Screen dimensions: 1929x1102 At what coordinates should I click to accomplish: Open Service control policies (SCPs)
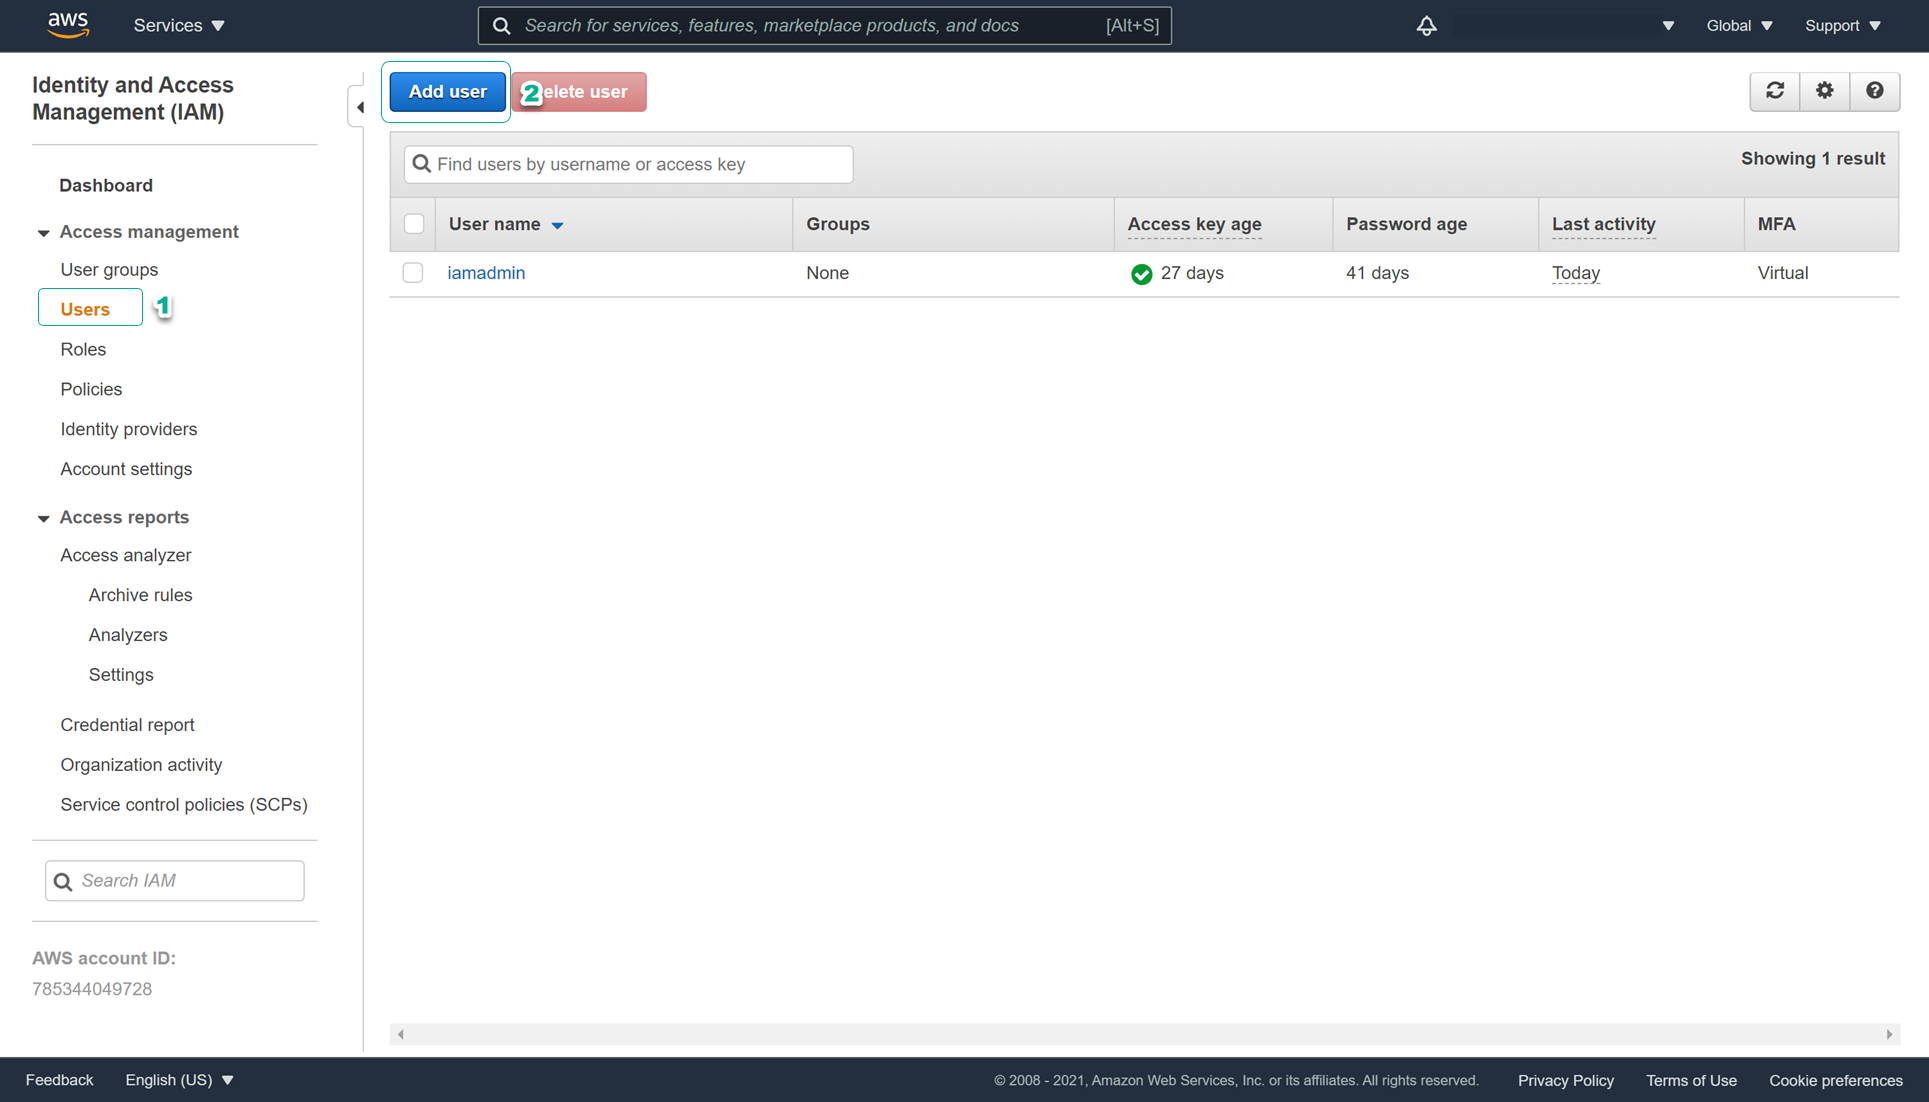[x=184, y=805]
